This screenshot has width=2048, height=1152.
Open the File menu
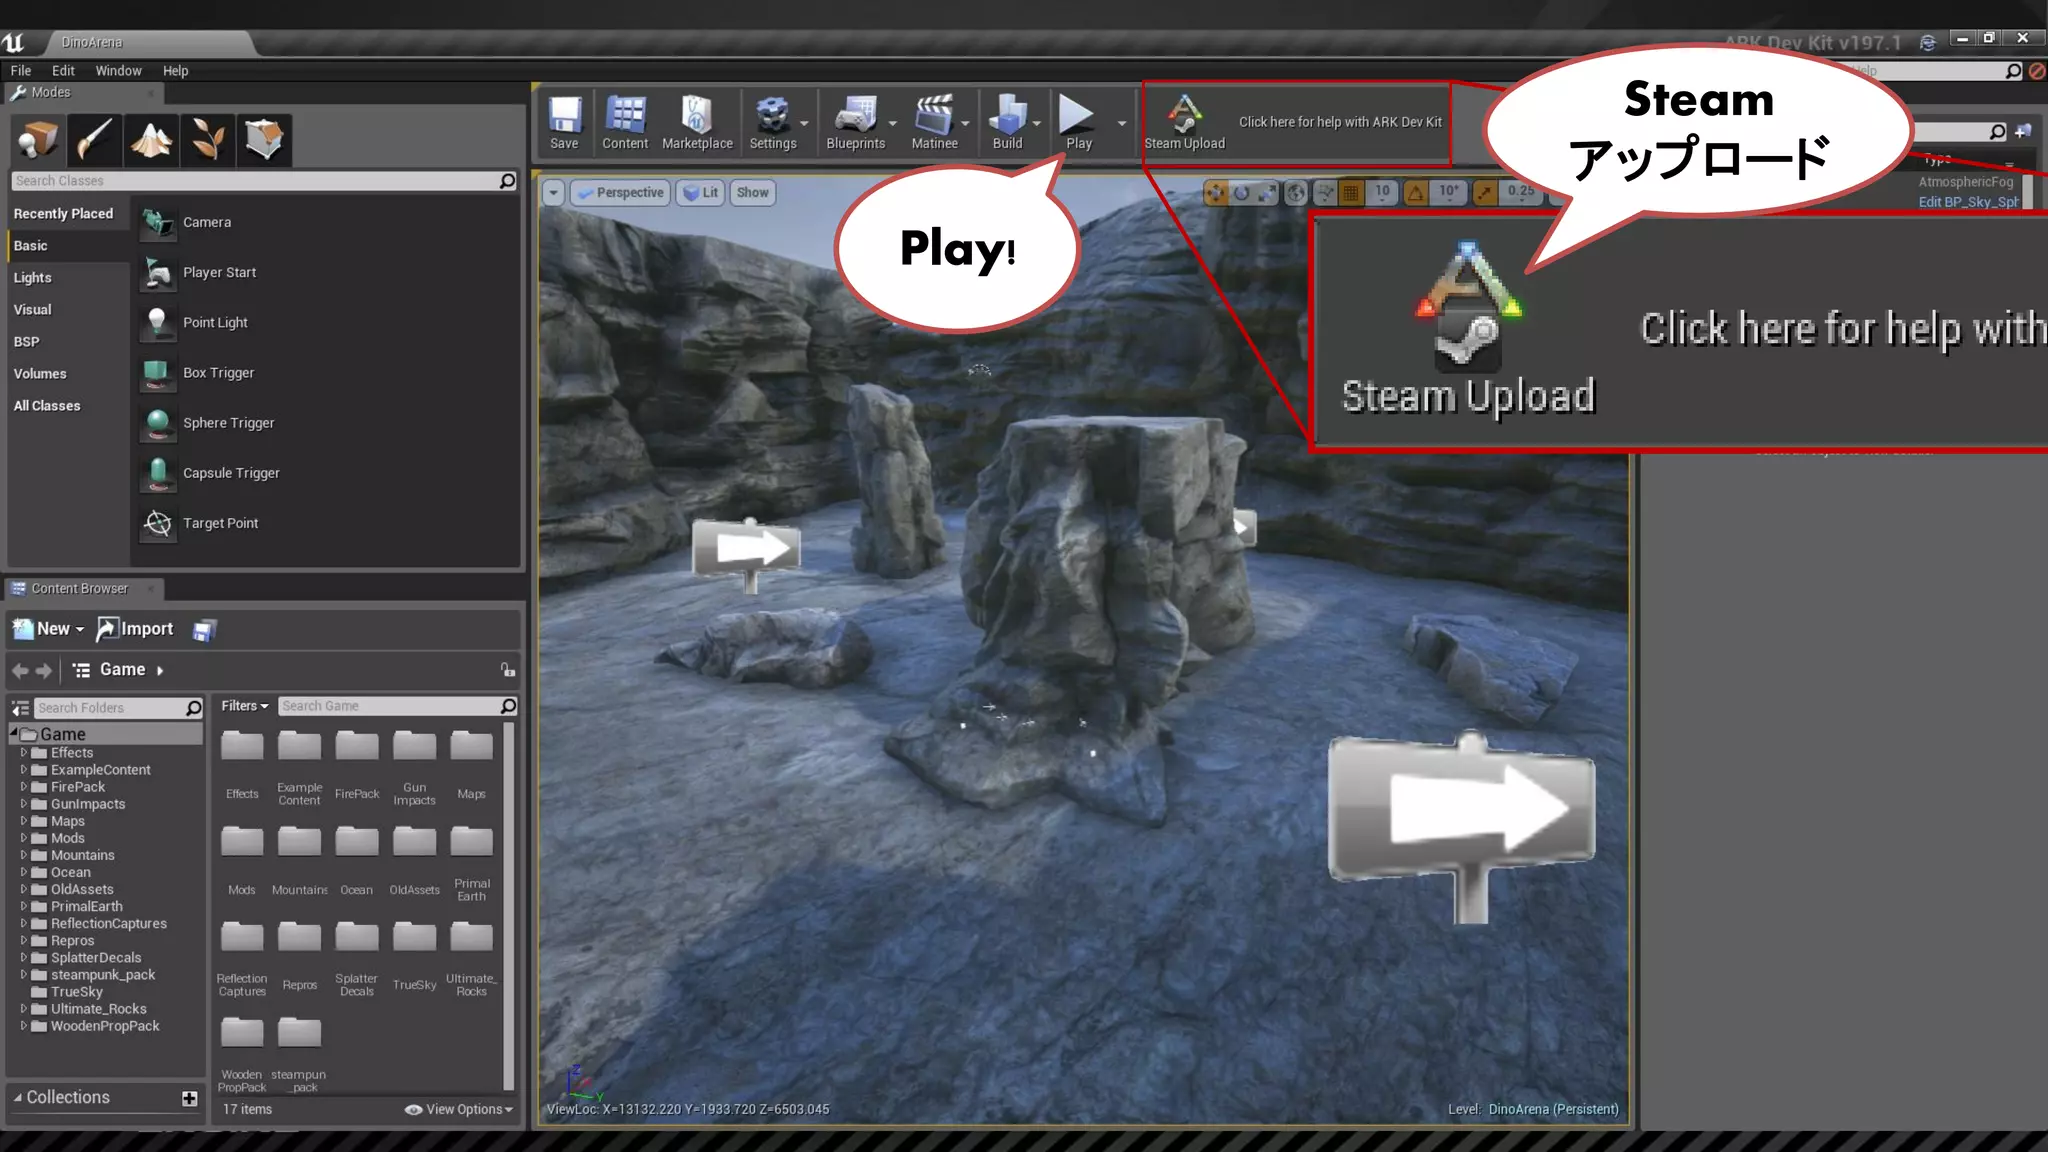point(21,71)
